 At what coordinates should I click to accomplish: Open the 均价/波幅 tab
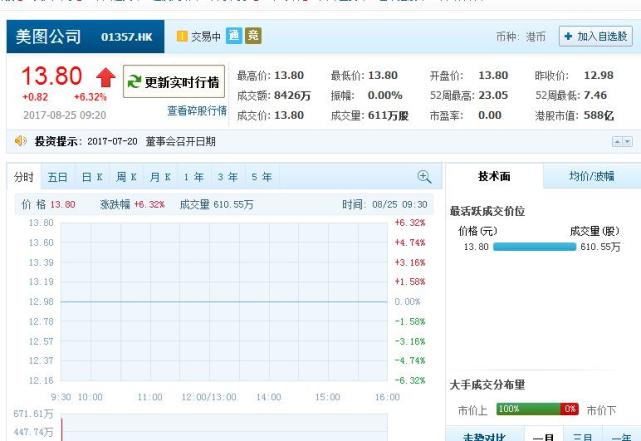592,176
